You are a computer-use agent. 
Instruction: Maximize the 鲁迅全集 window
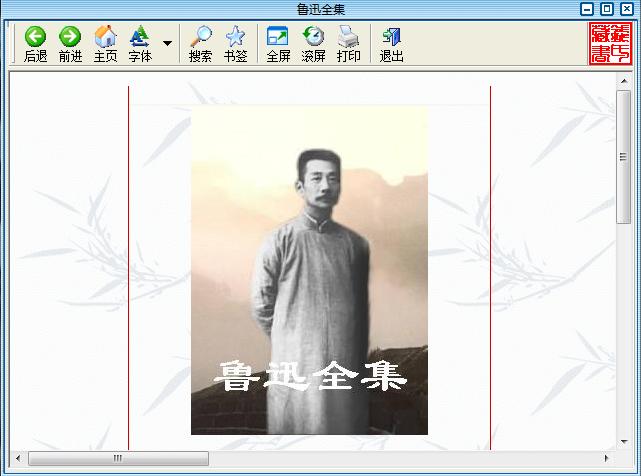pyautogui.click(x=606, y=9)
